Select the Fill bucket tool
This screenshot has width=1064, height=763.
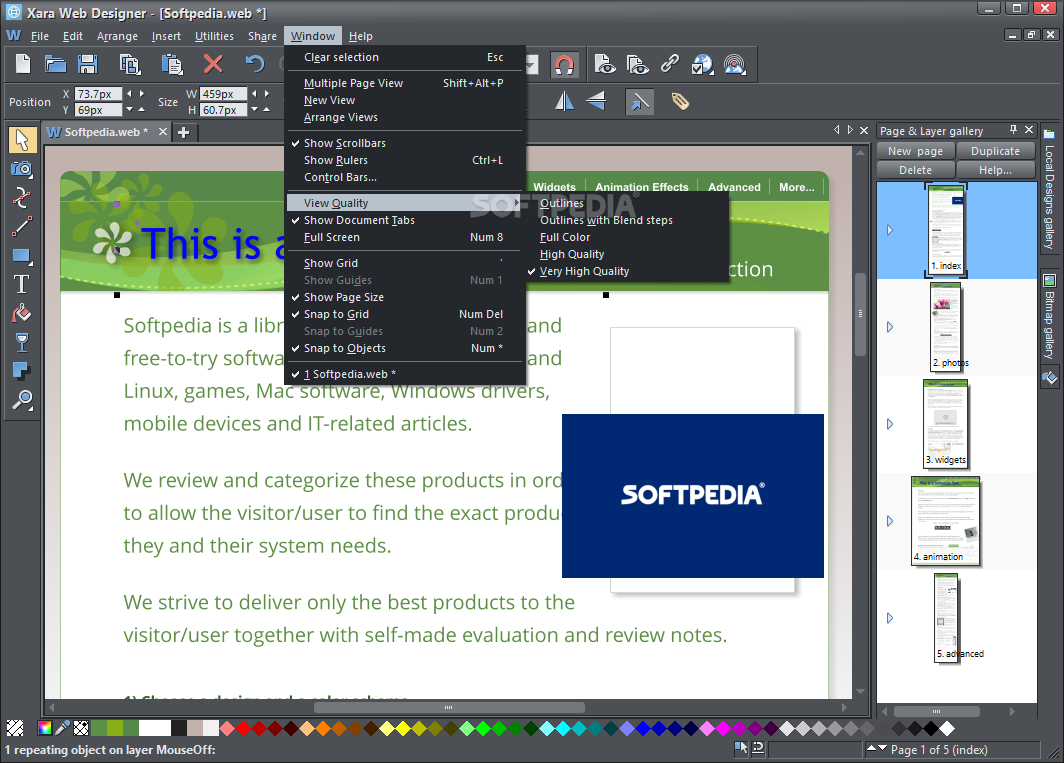coord(22,314)
